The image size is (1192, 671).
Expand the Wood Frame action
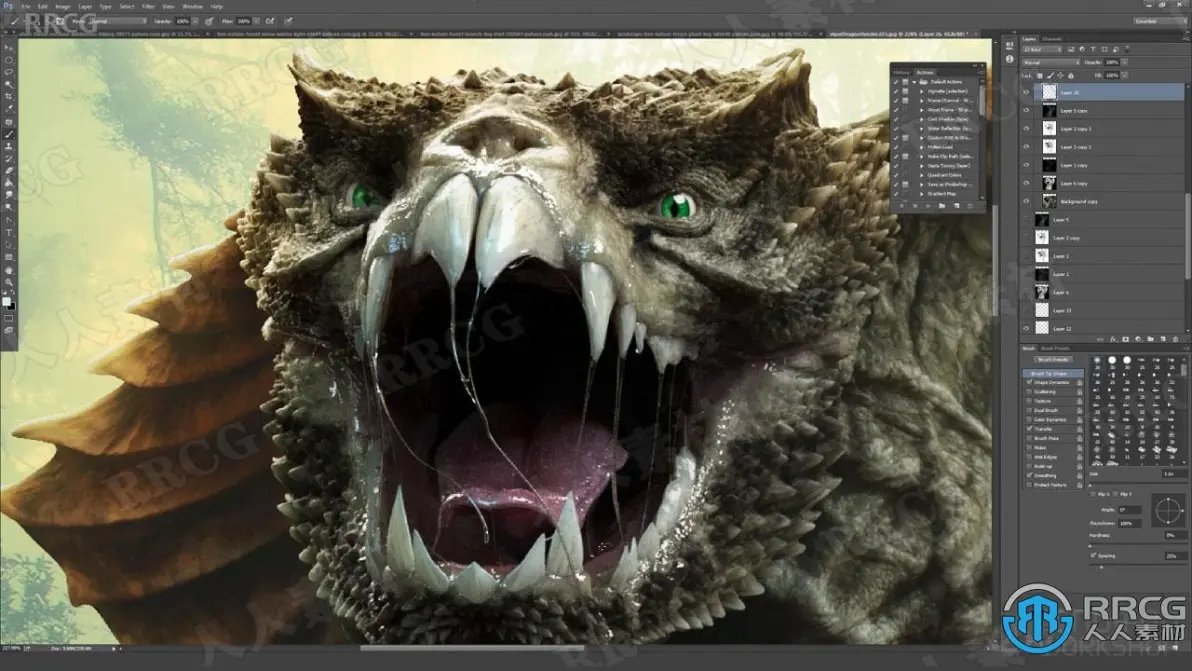click(x=921, y=110)
